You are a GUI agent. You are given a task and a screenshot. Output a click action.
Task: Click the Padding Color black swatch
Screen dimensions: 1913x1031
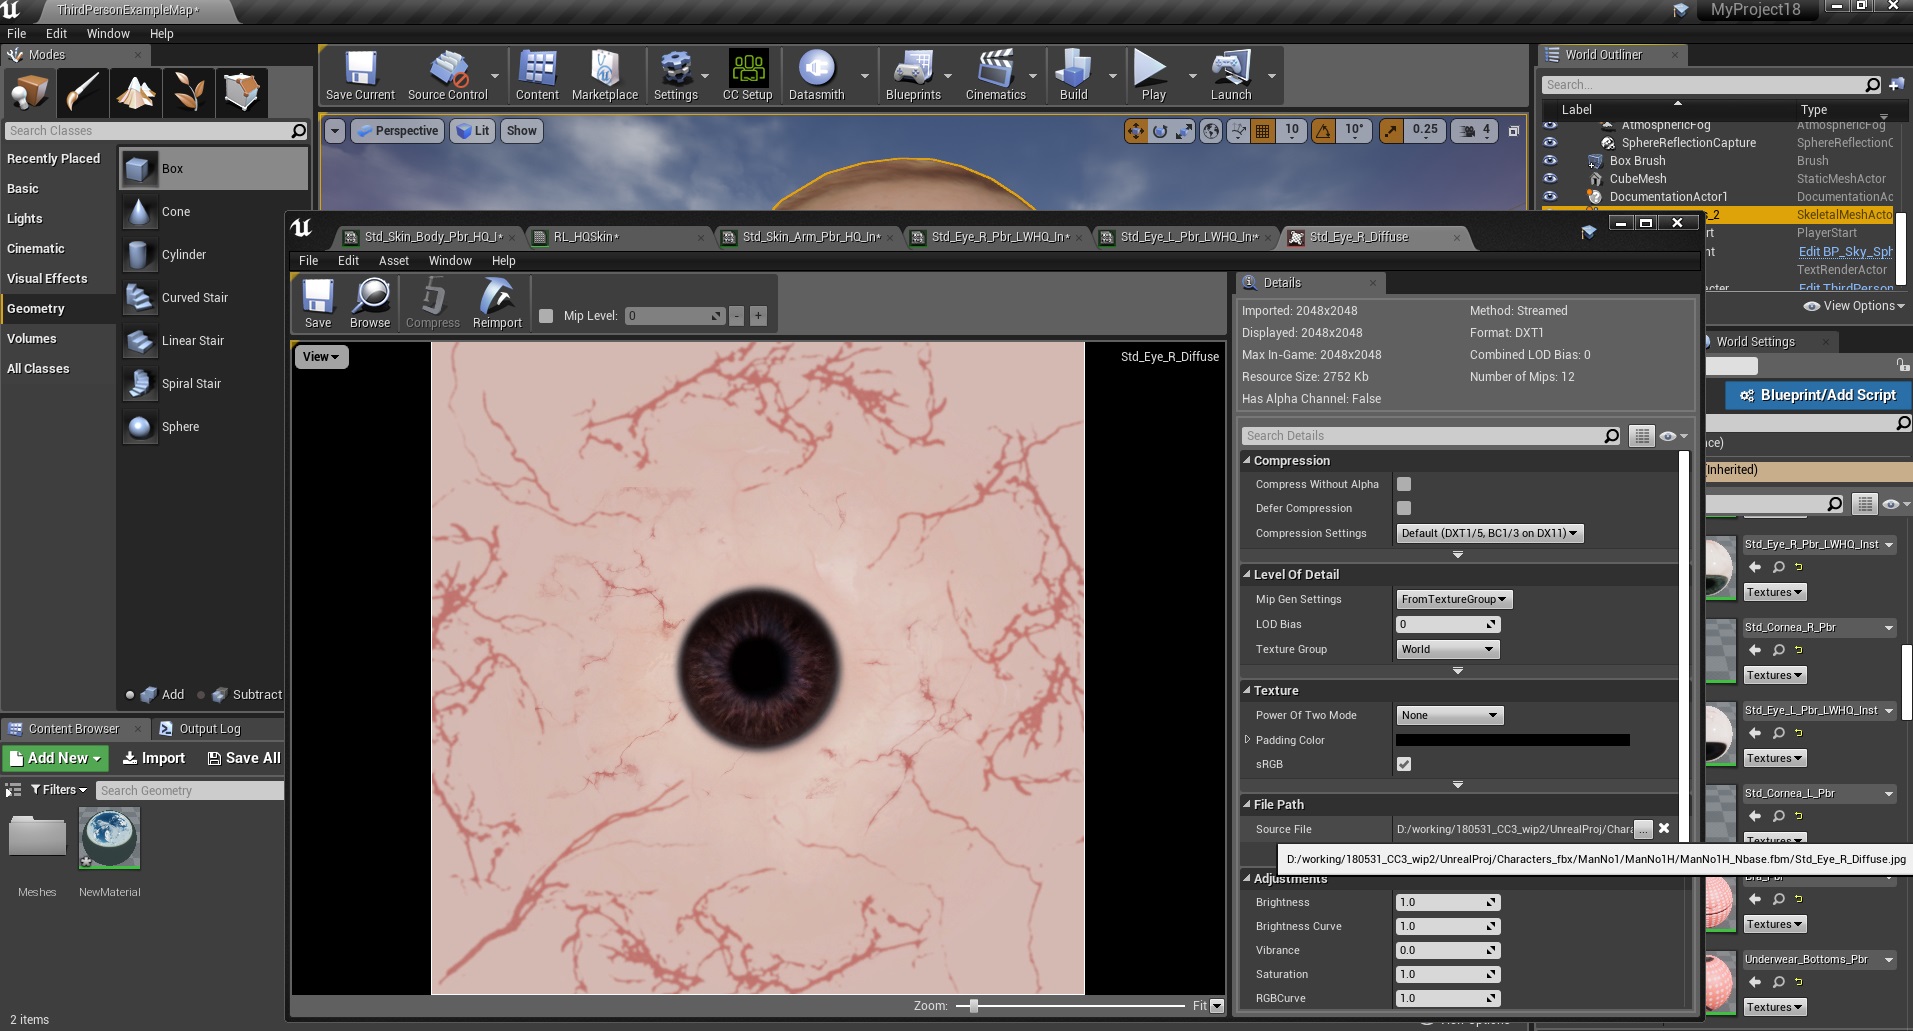pos(1512,740)
